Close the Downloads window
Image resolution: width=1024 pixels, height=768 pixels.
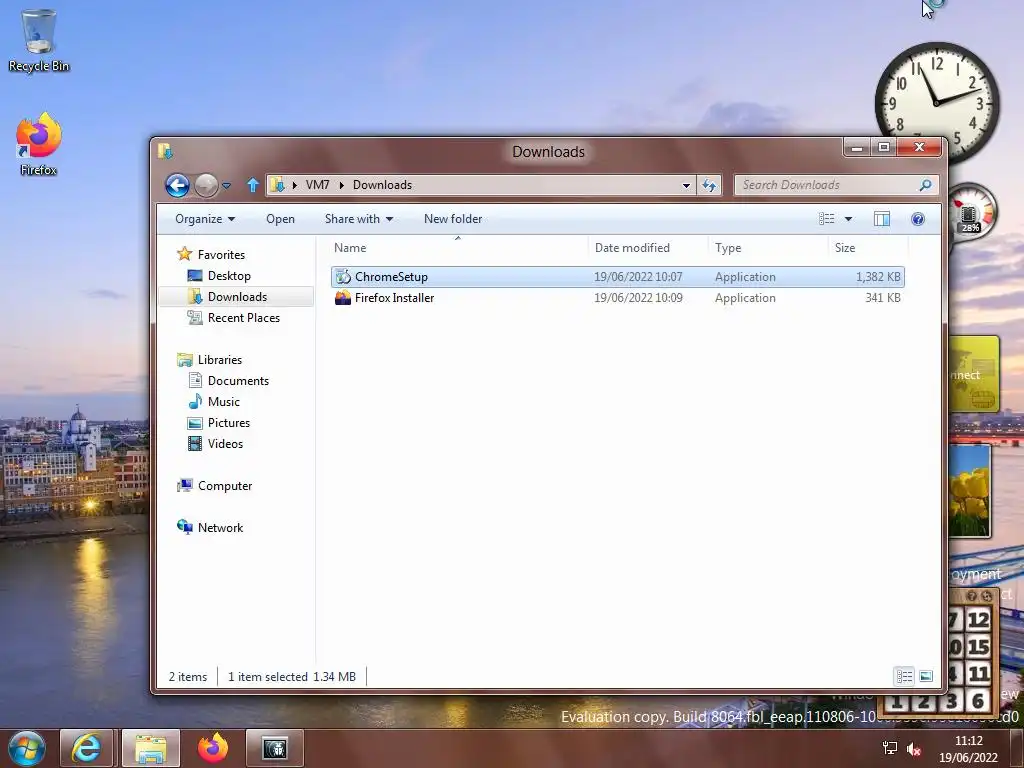(x=919, y=148)
